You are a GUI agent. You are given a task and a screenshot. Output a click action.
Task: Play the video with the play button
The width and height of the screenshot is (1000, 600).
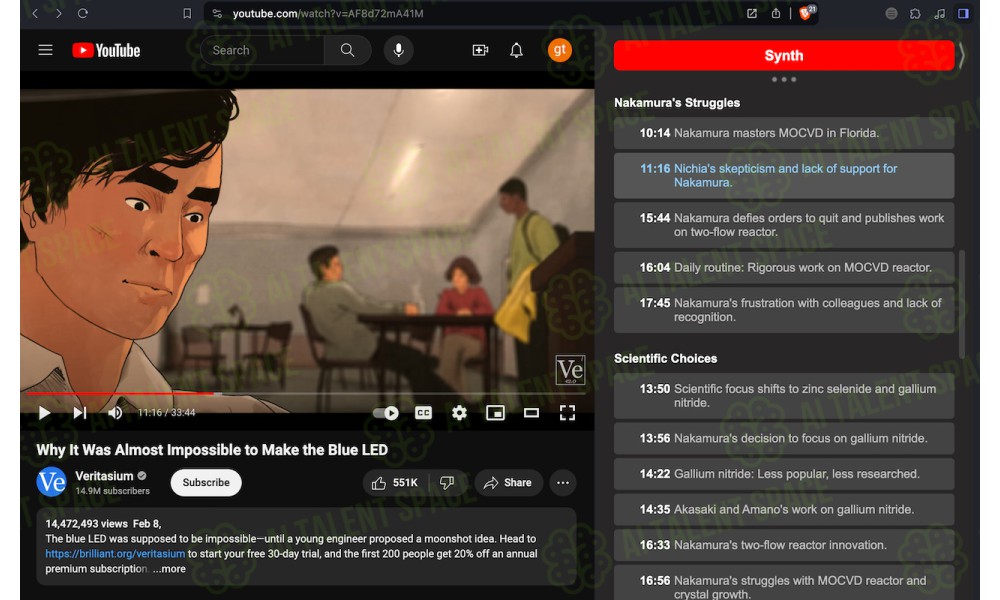(x=44, y=413)
